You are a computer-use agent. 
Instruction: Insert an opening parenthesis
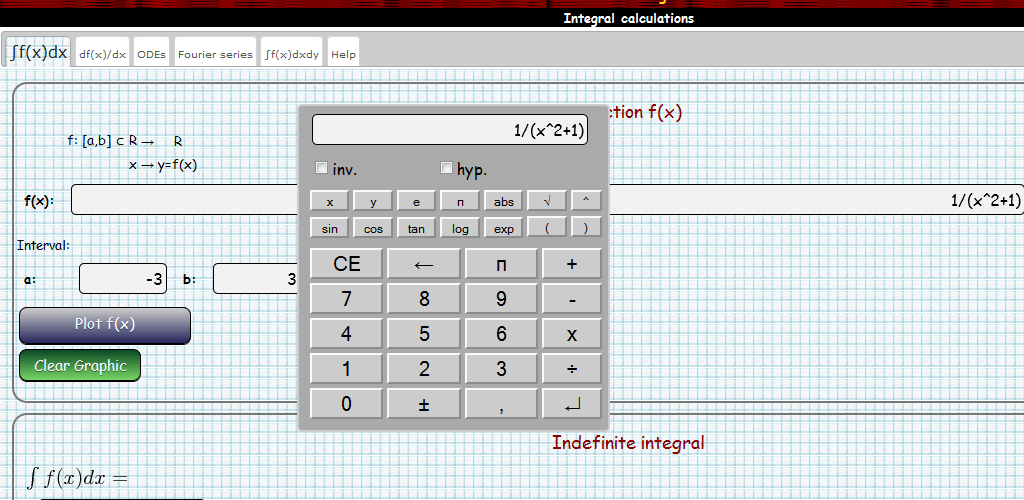click(547, 228)
